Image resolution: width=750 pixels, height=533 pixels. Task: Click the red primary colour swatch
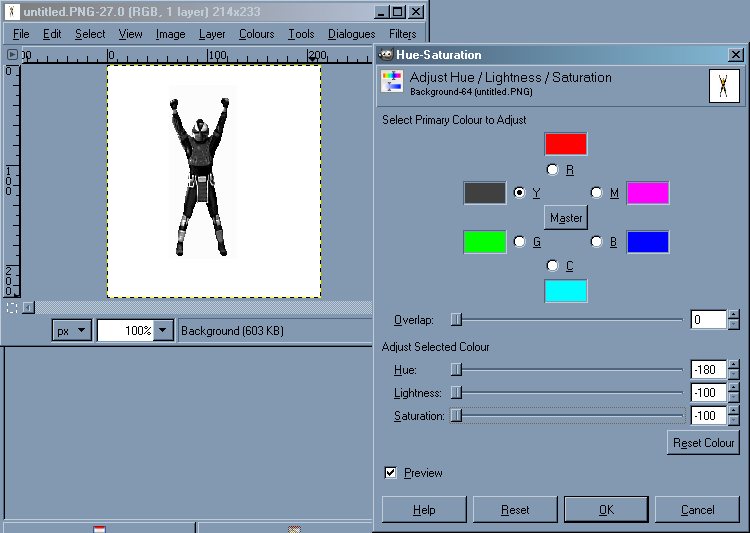[x=565, y=144]
